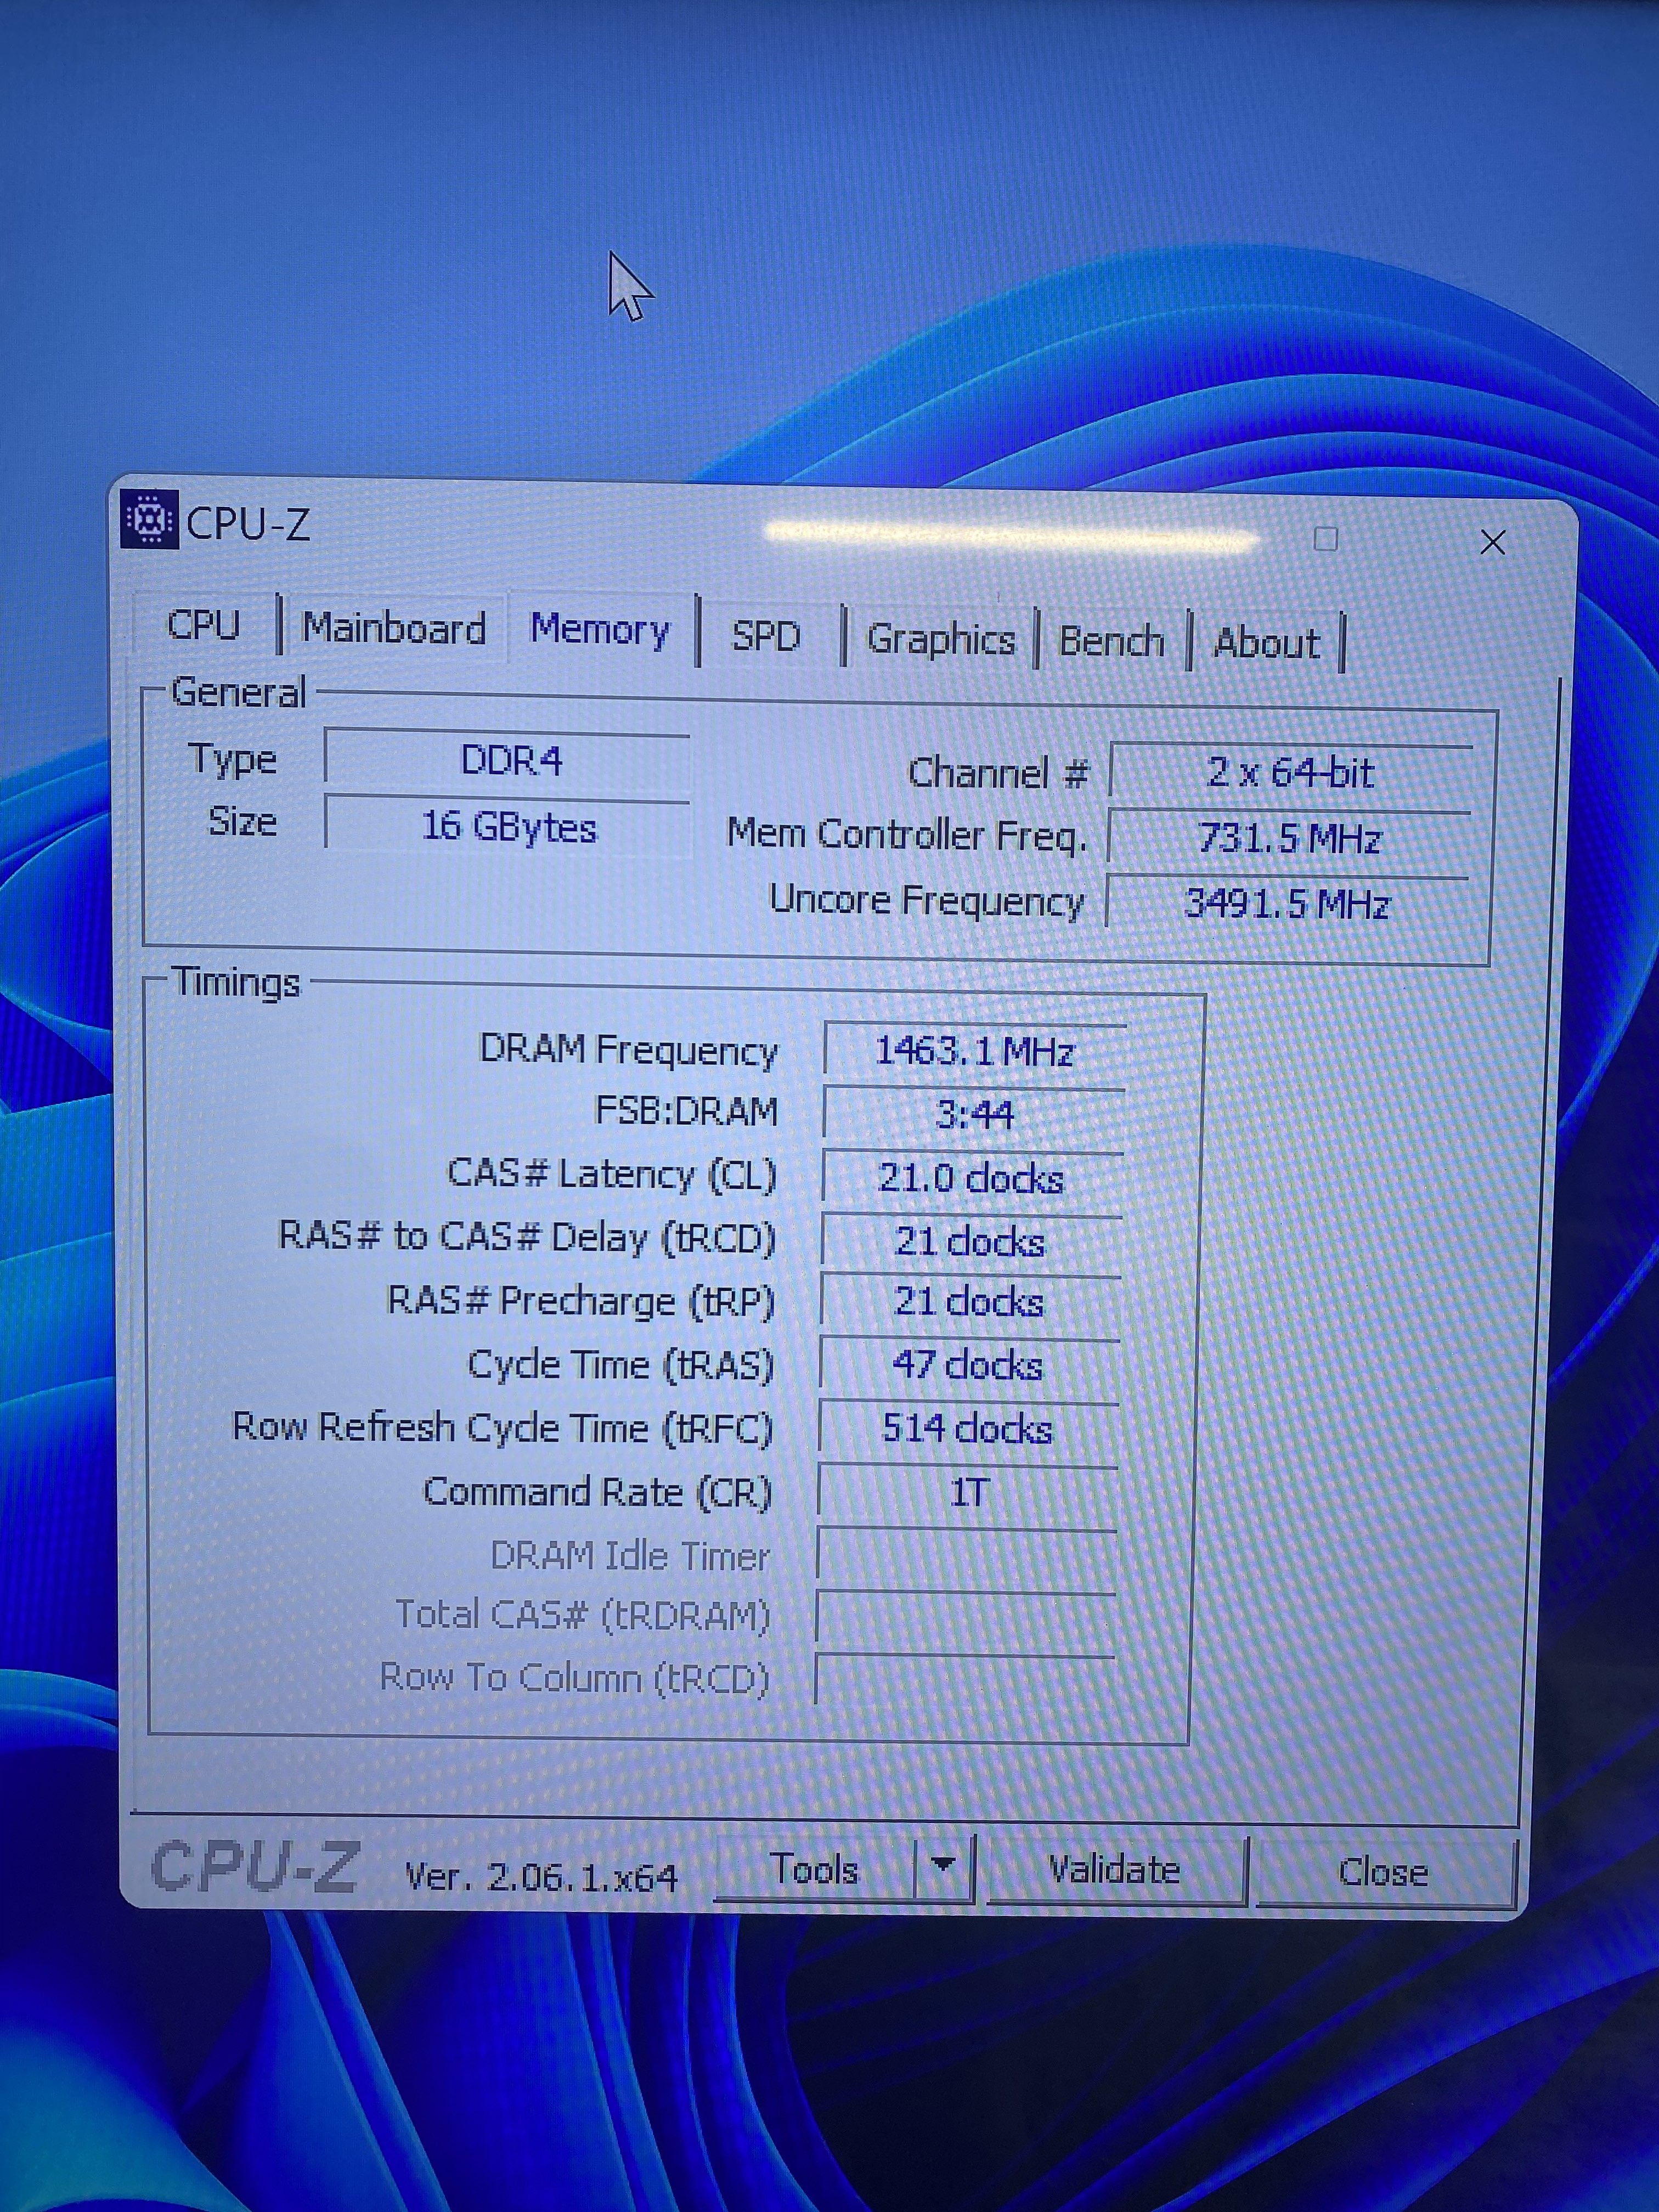Click the empty Total CAS# (tRDRAM) field

pyautogui.click(x=964, y=1616)
